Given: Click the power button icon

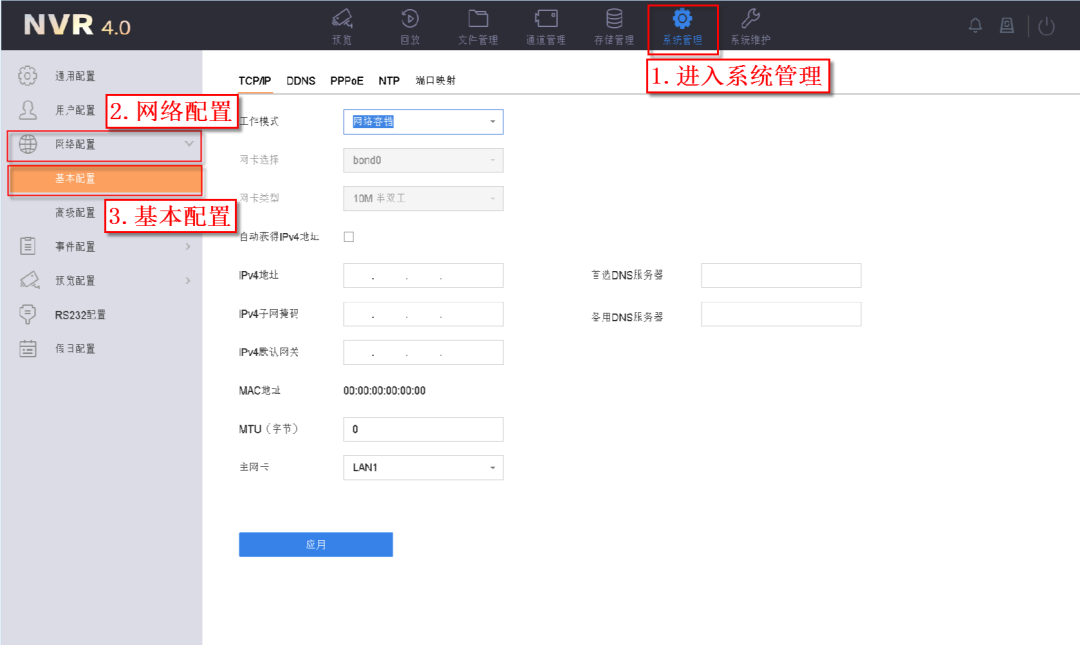Looking at the screenshot, I should [x=1046, y=27].
